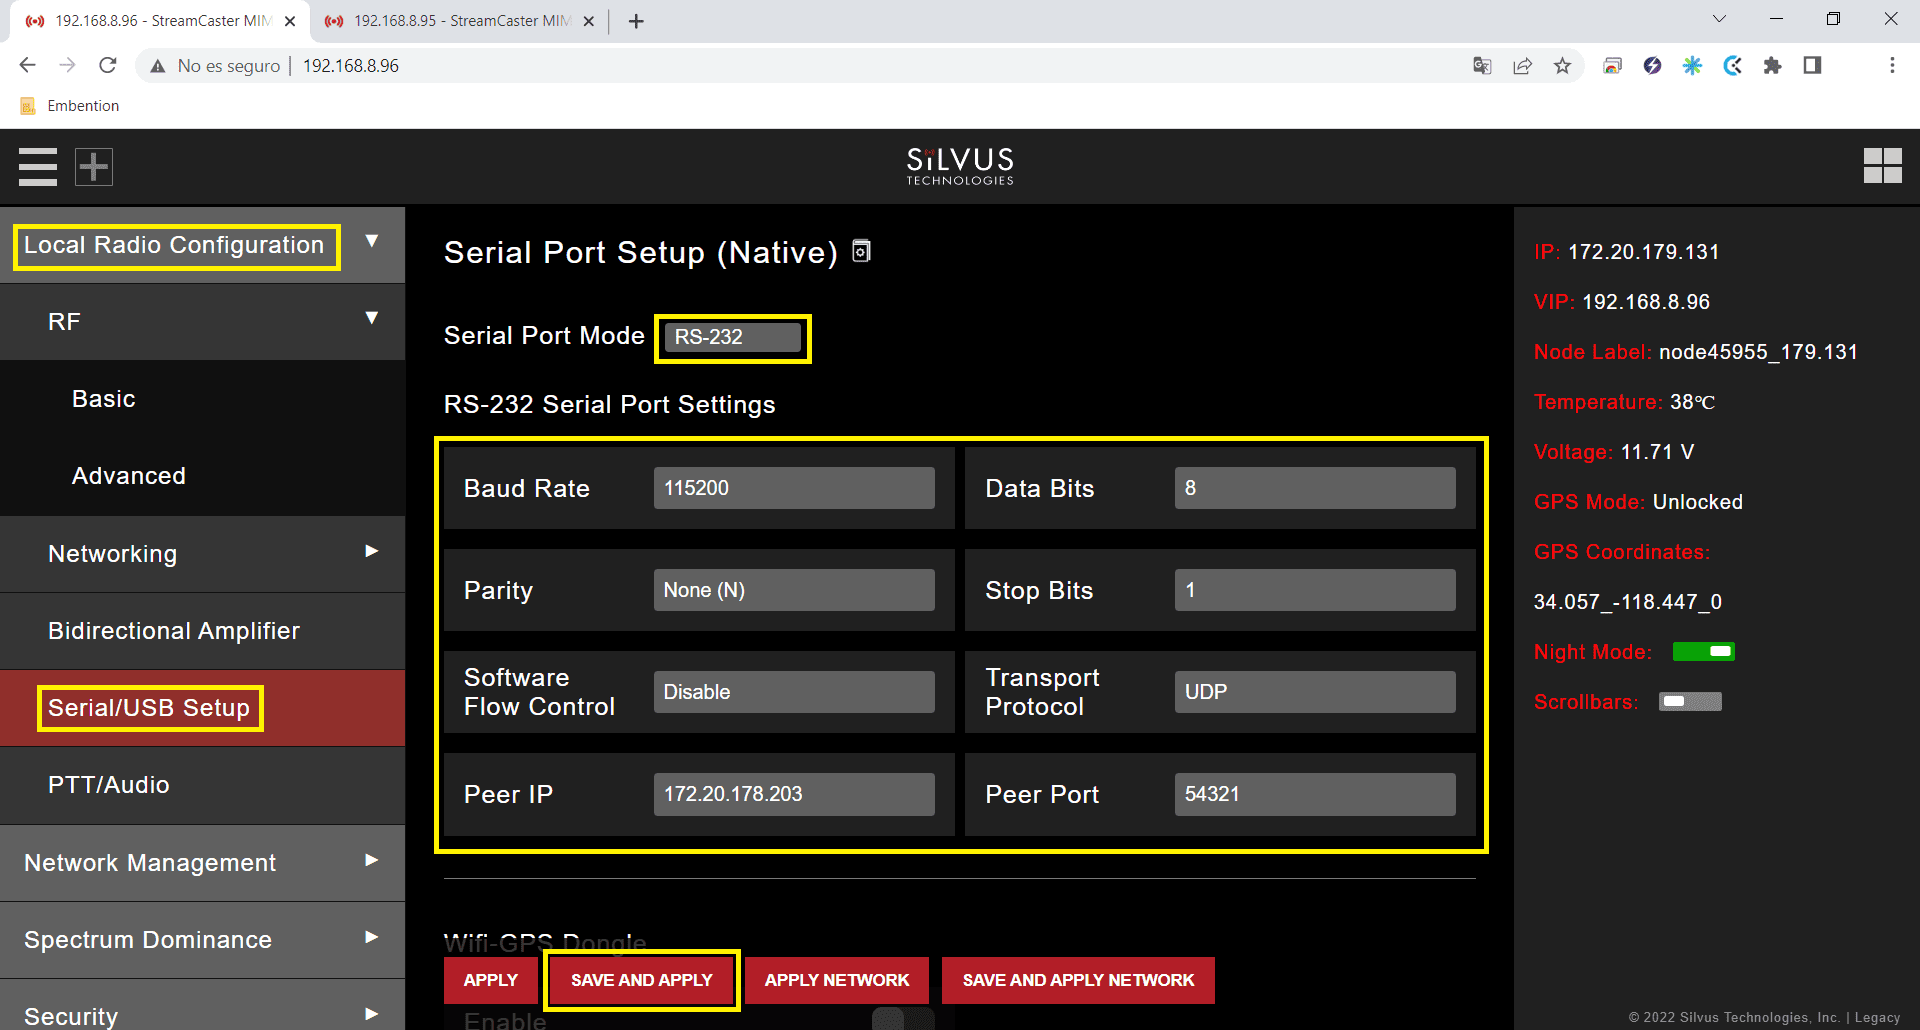Click the browser share icon
The height and width of the screenshot is (1030, 1920).
click(1522, 66)
